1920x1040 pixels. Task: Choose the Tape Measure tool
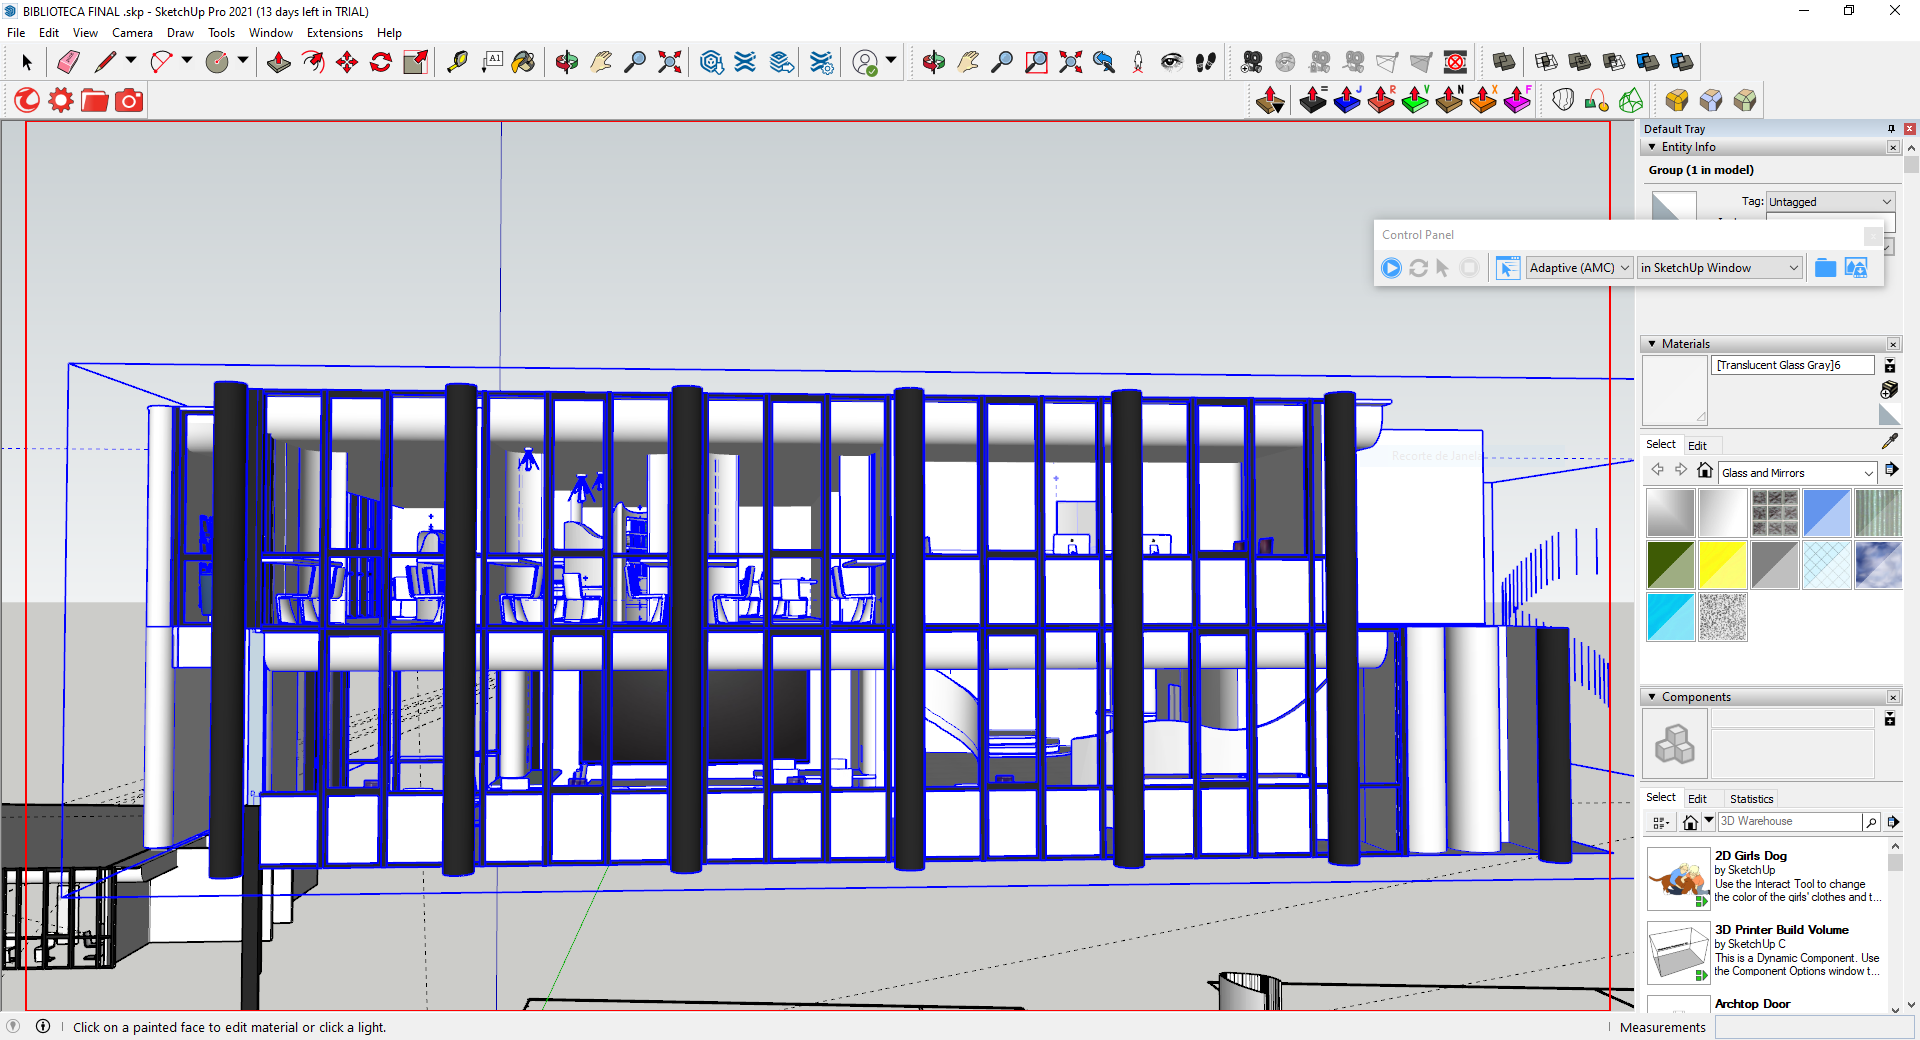pos(457,62)
